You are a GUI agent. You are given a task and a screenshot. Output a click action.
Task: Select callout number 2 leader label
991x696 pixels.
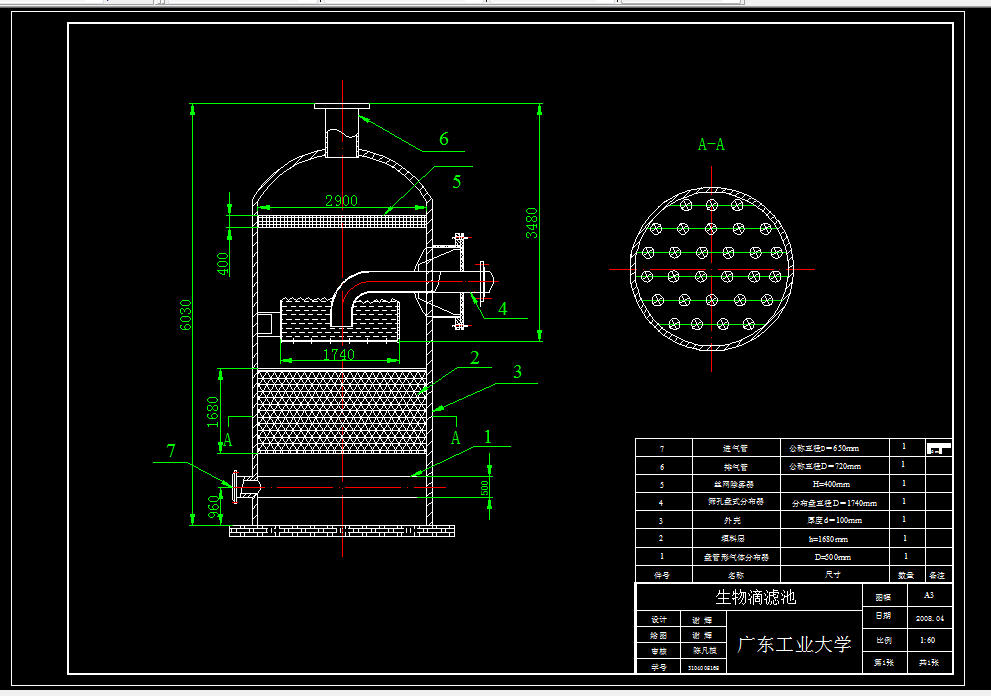pos(475,358)
